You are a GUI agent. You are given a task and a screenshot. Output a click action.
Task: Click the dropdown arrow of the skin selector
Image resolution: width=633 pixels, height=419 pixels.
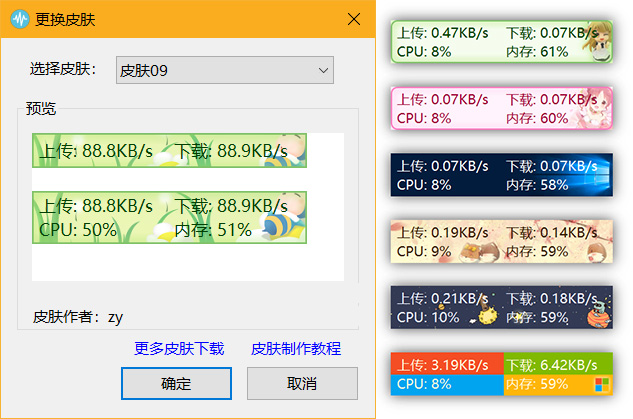click(x=323, y=70)
